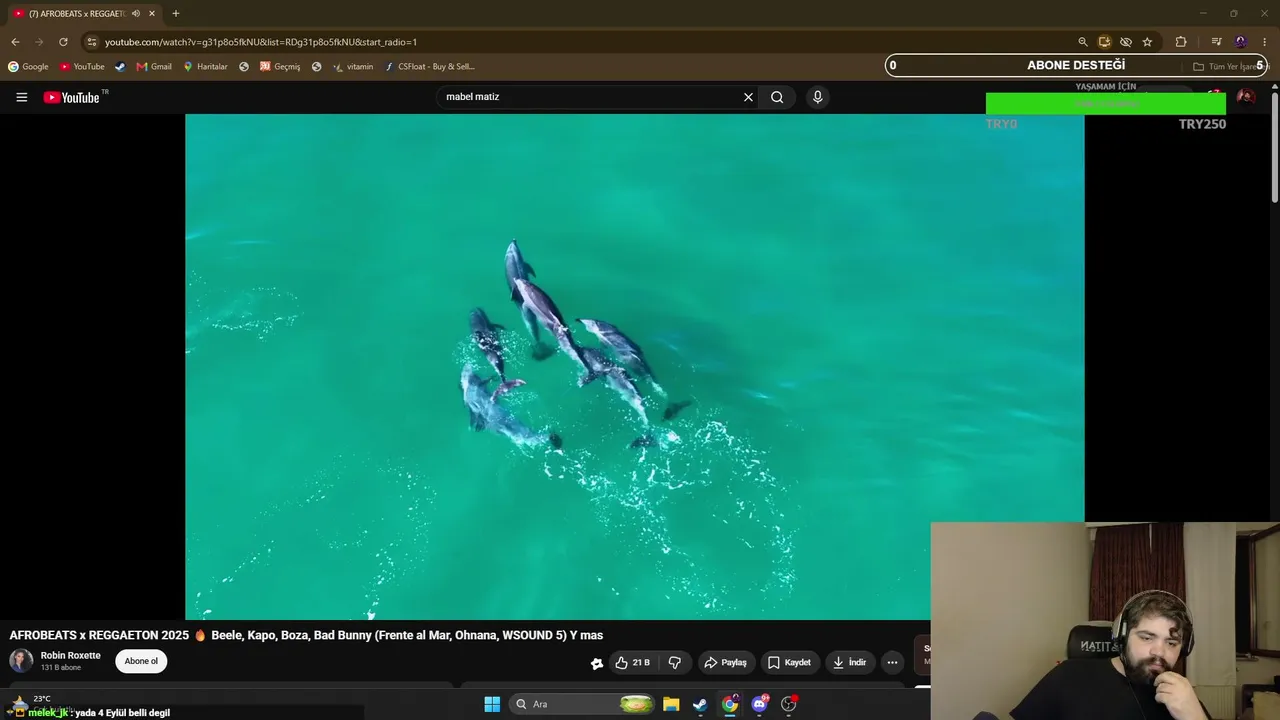This screenshot has height=720, width=1280.
Task: Open File Explorer from the taskbar
Action: click(671, 704)
